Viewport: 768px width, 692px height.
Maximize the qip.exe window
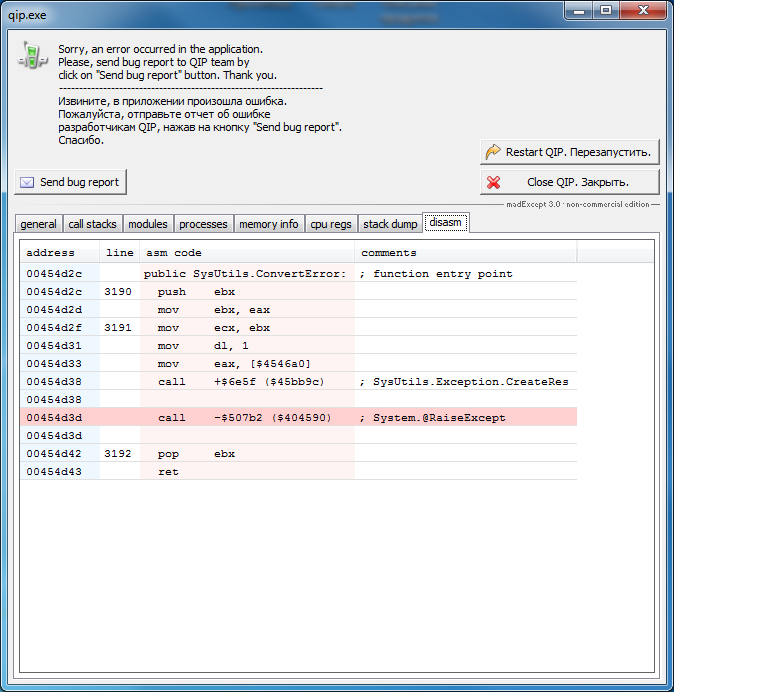pos(606,9)
